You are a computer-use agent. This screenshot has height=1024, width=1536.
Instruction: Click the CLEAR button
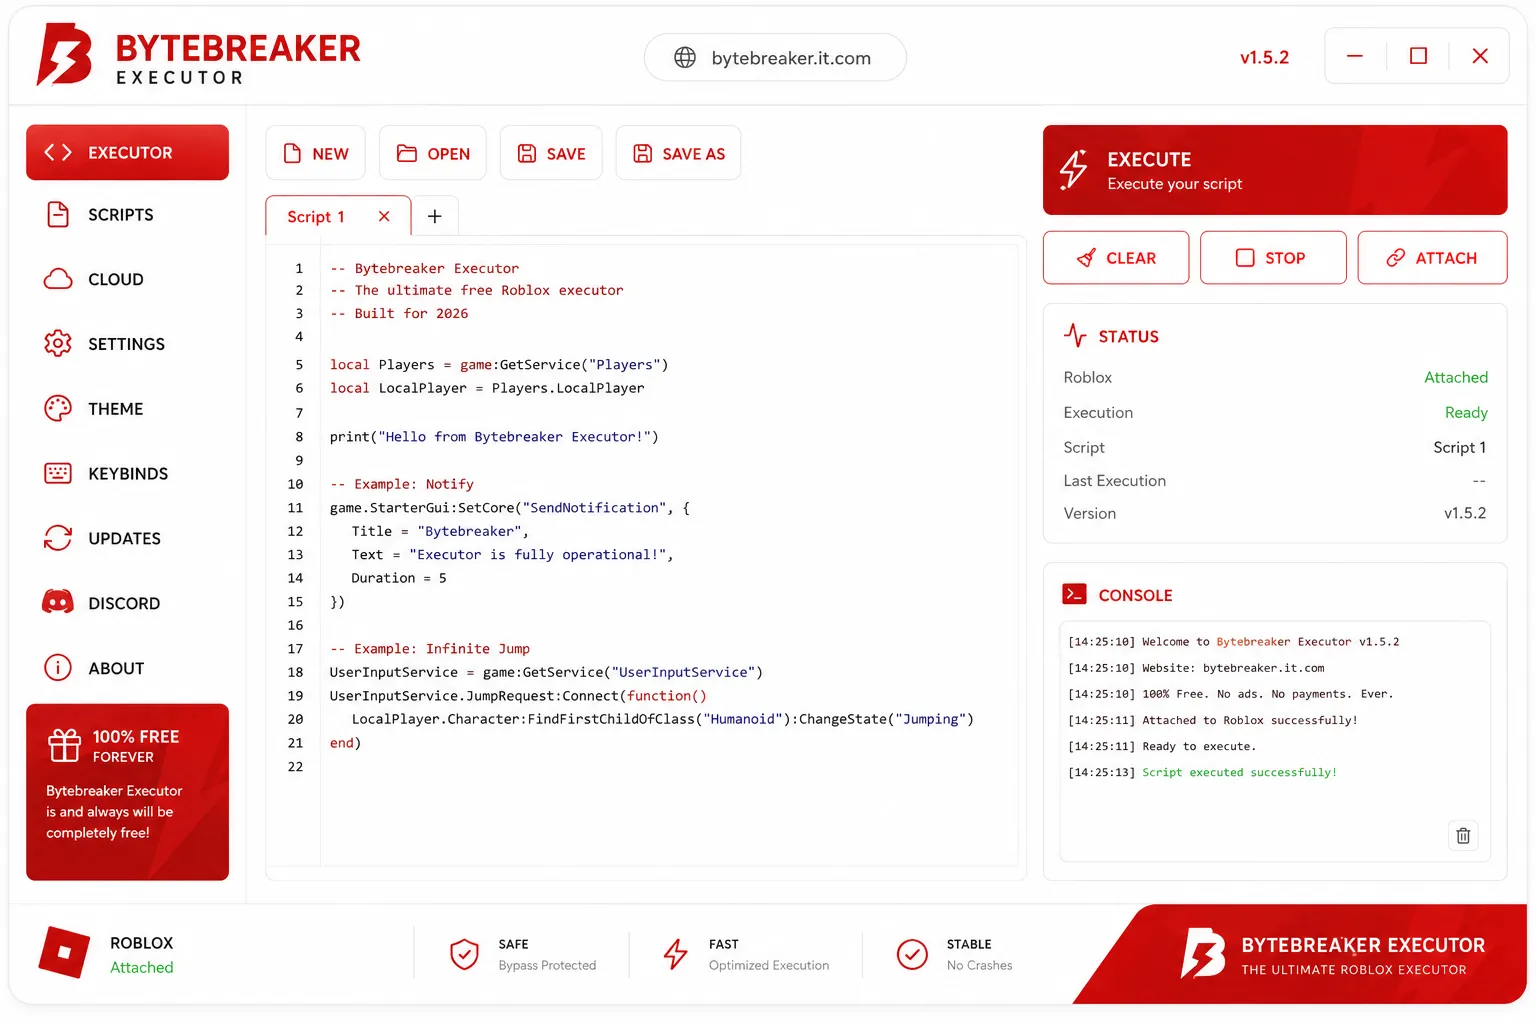pos(1116,258)
